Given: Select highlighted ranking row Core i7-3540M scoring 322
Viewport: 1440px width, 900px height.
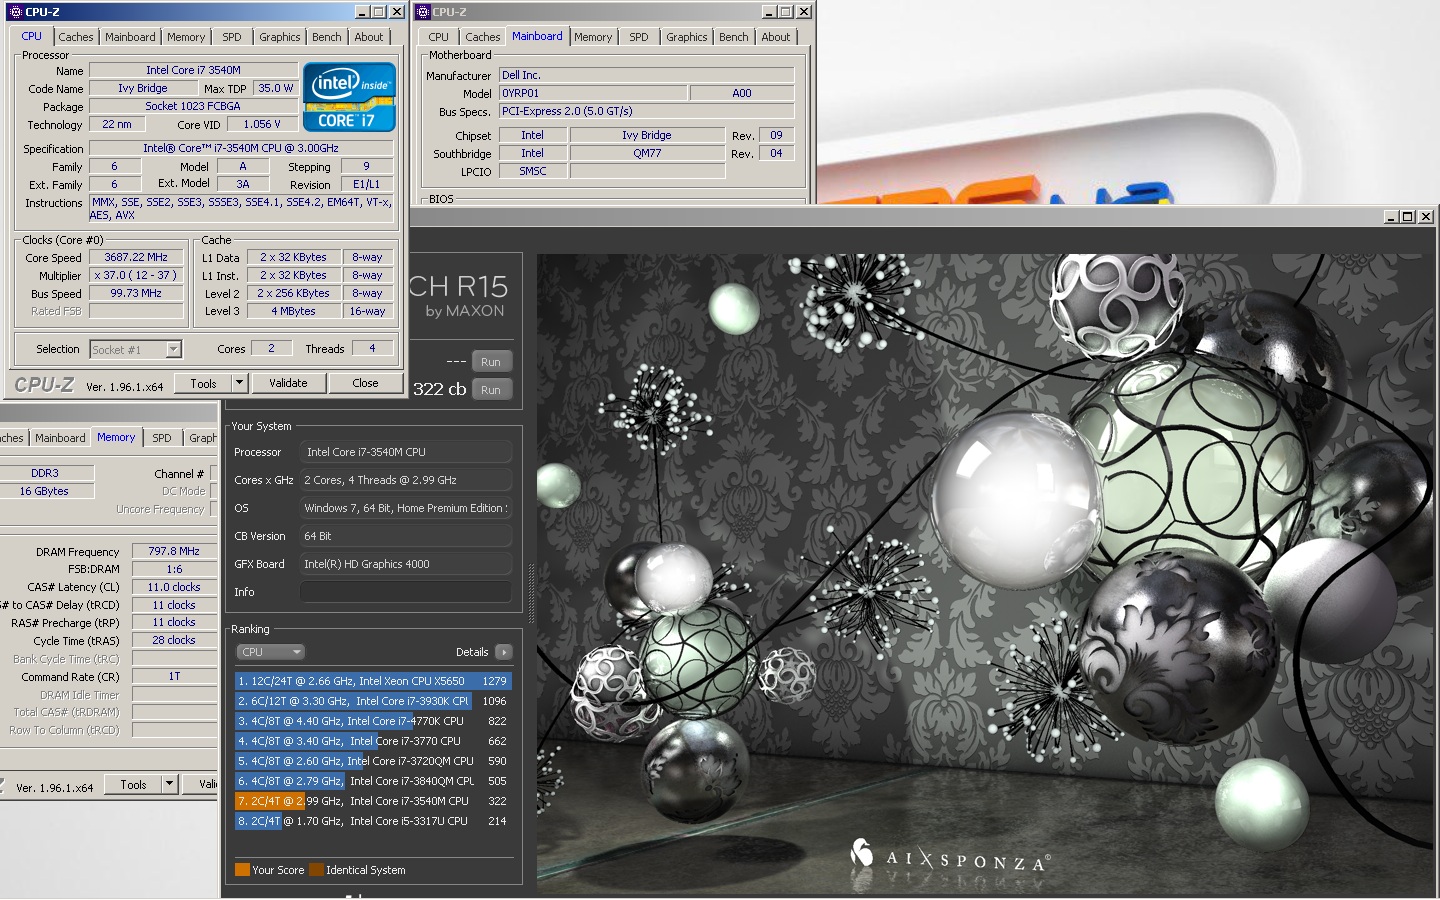Looking at the screenshot, I should tap(374, 801).
